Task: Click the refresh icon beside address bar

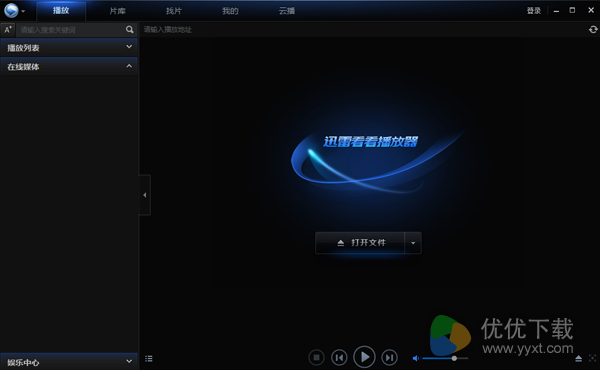Action: click(x=593, y=29)
